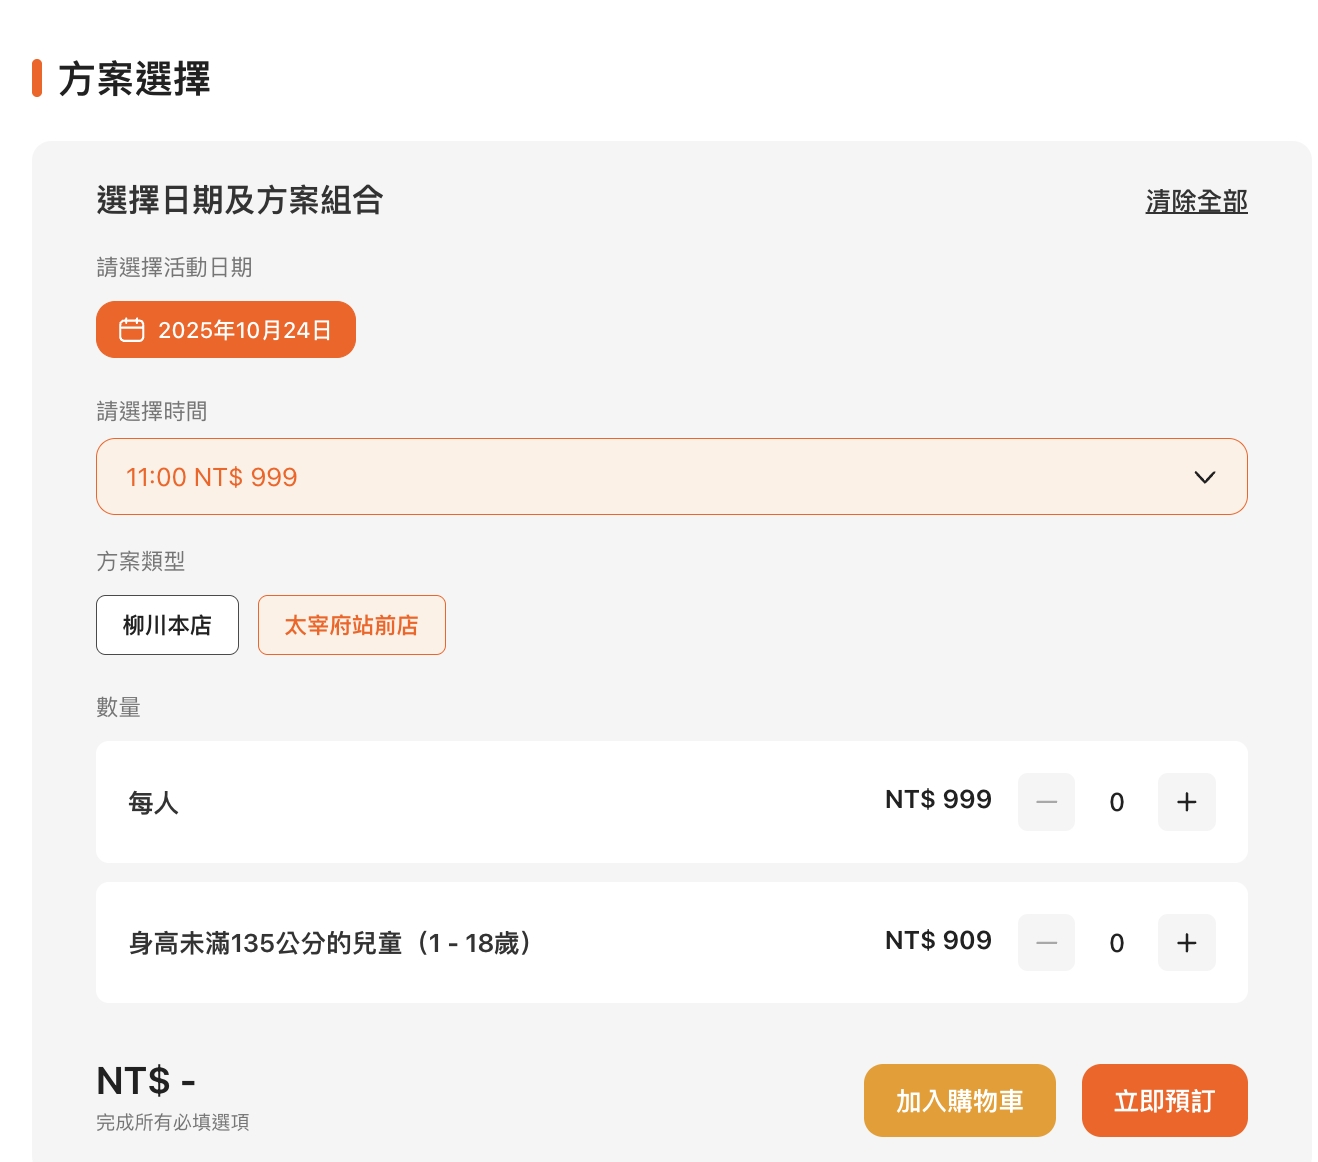Click 清除全部 to clear all selections
The image size is (1318, 1162).
[x=1196, y=202]
